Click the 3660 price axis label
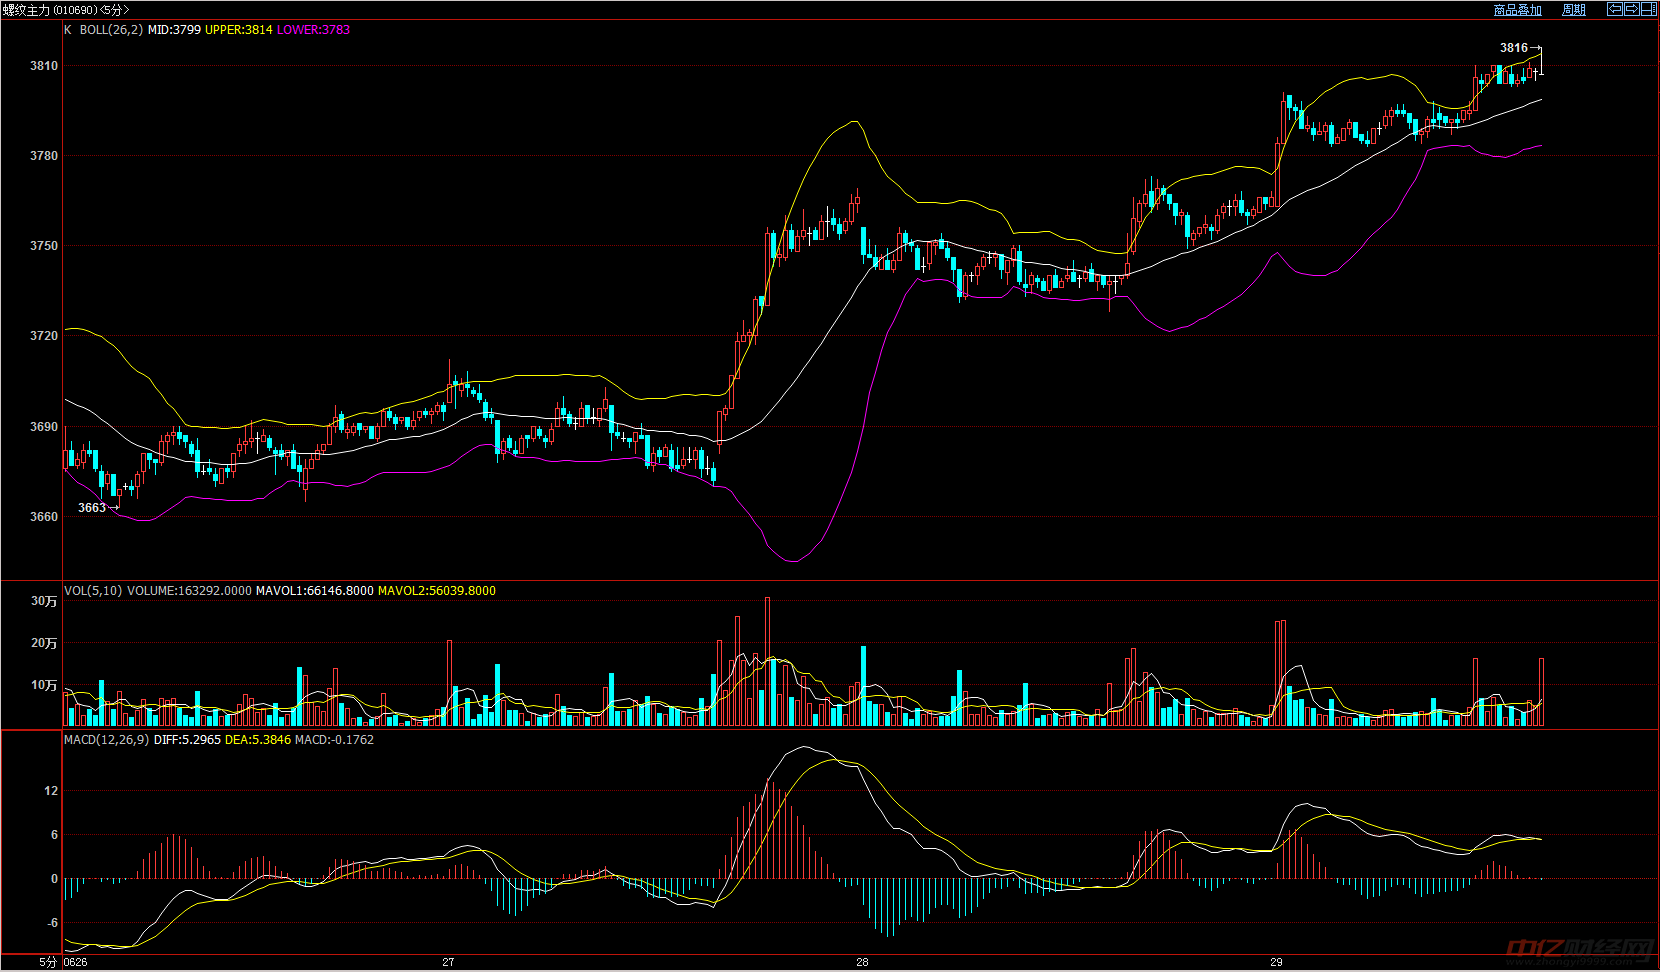 coord(44,517)
